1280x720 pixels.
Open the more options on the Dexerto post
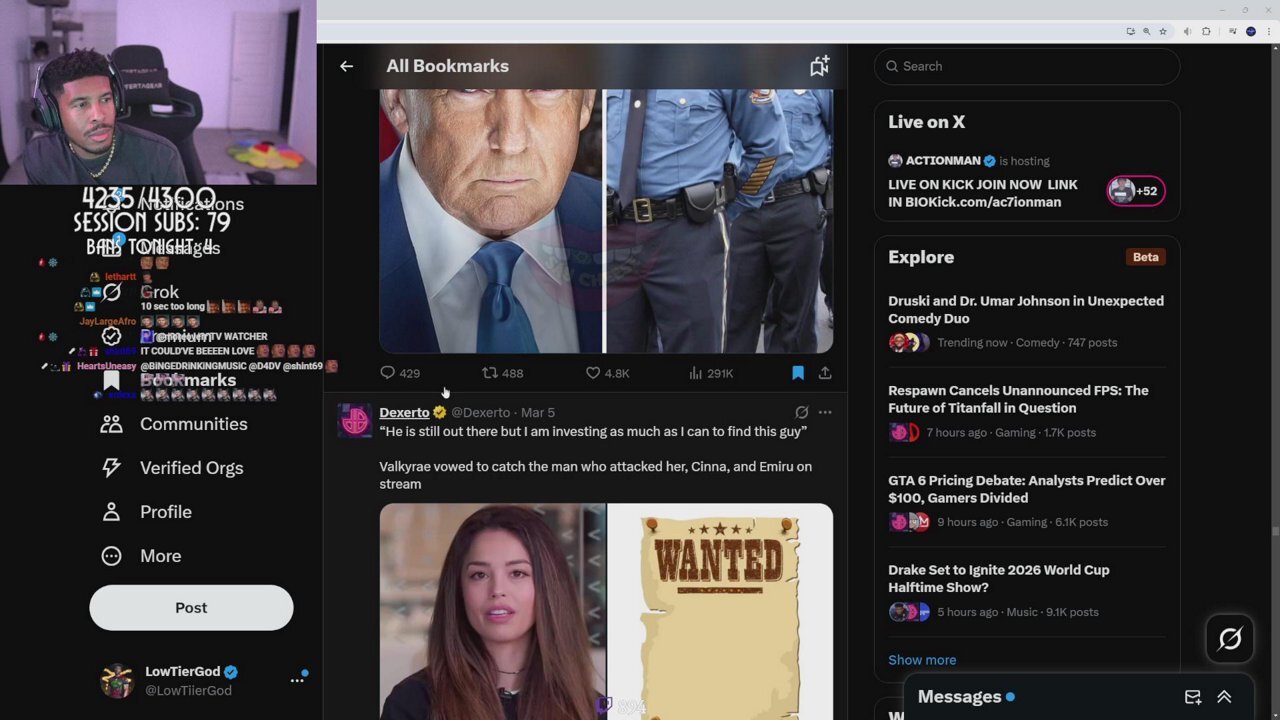[x=825, y=412]
